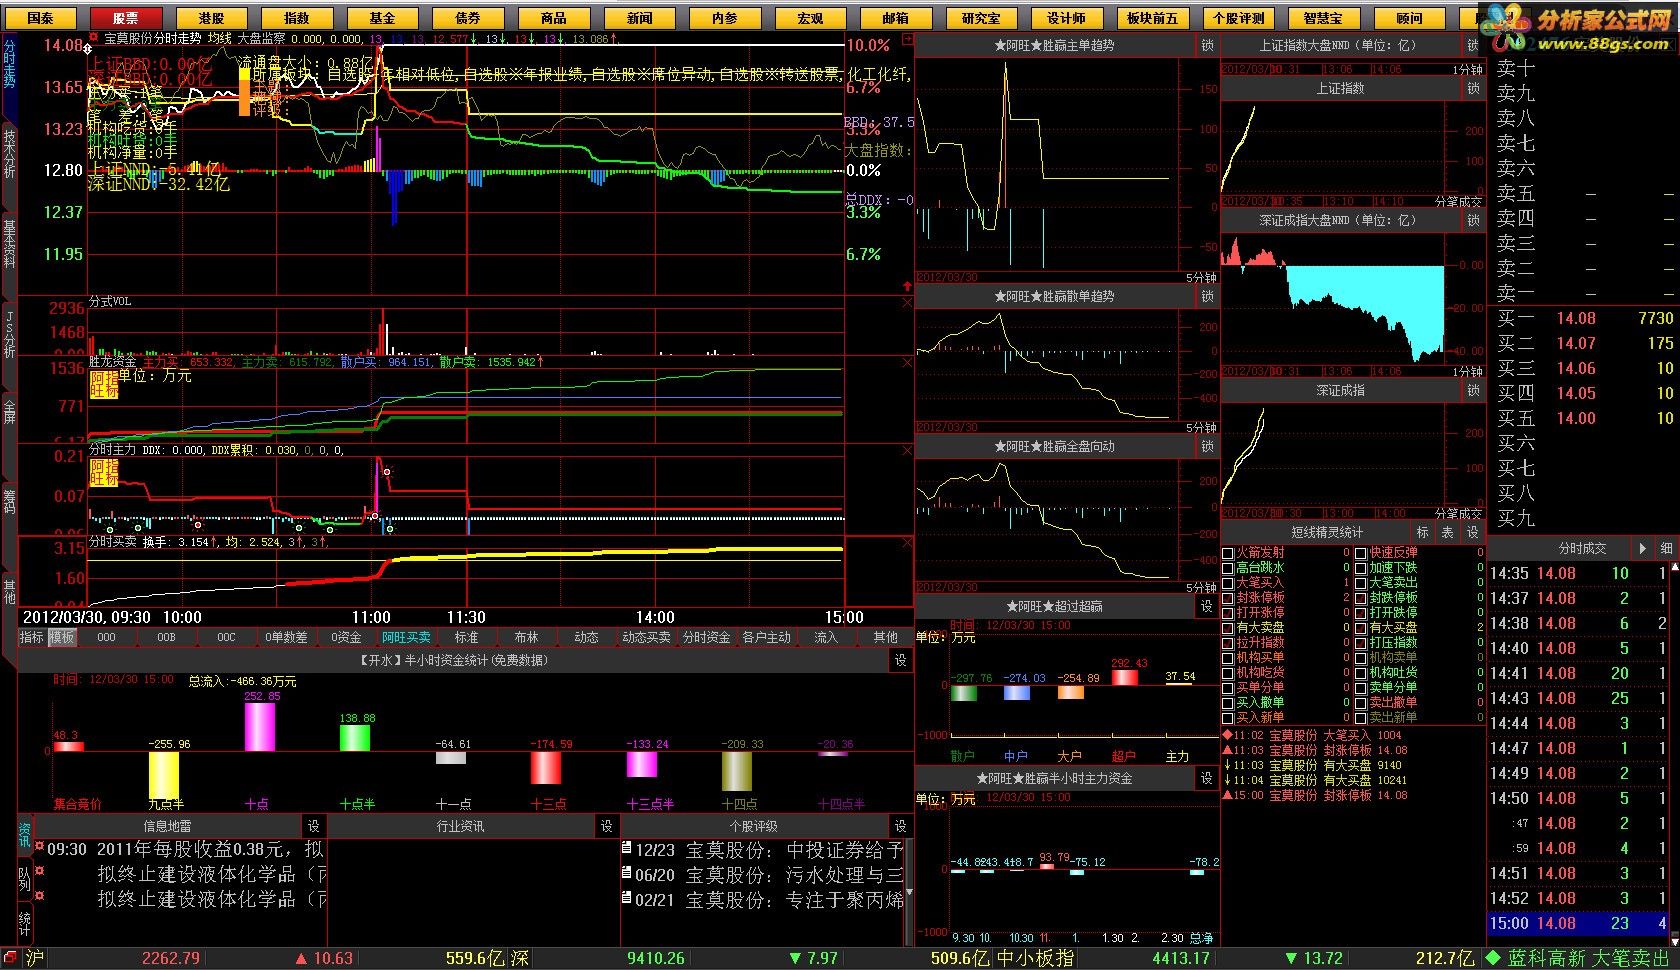Close the 胜龙资金 sub-chart with X icon

pos(907,363)
